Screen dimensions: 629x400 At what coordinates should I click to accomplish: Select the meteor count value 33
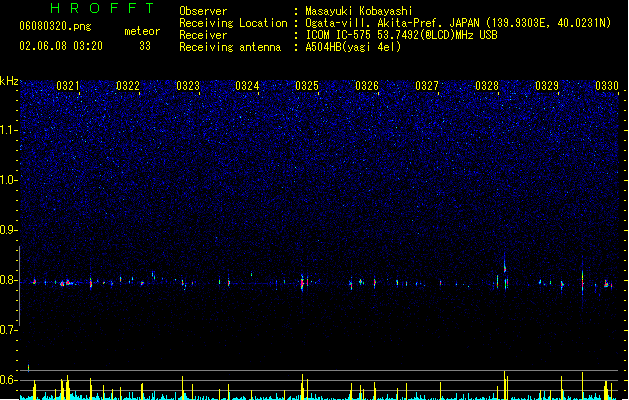(x=145, y=46)
